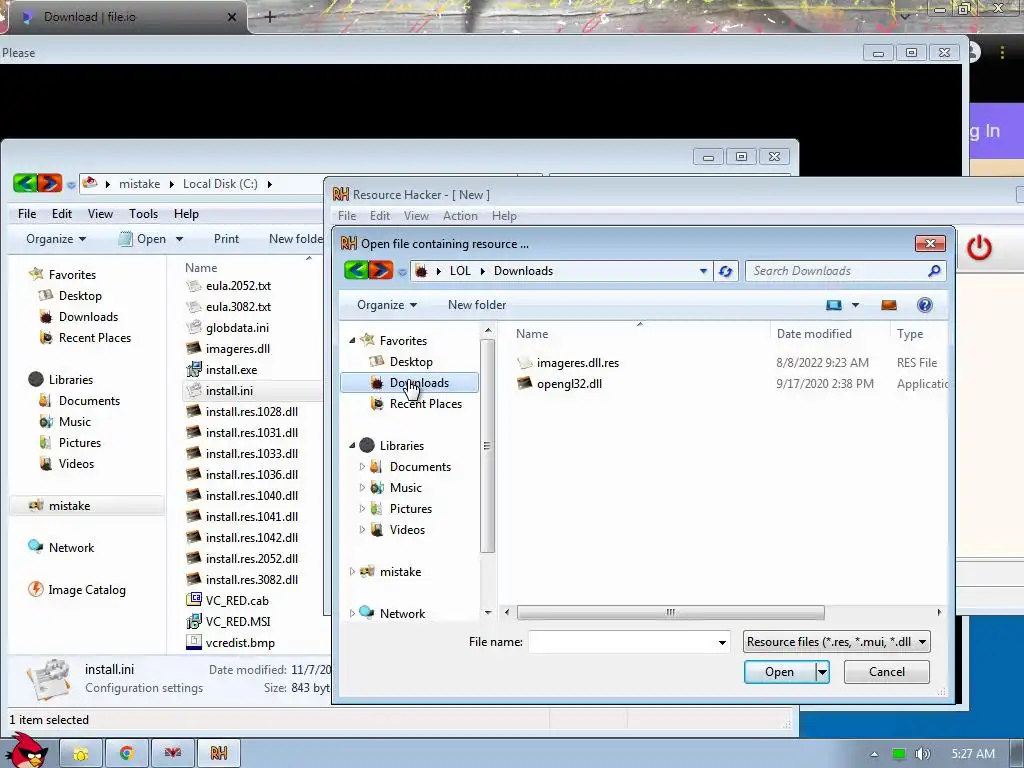The width and height of the screenshot is (1024, 768).
Task: Open the Organize dropdown in the dialog
Action: click(387, 305)
